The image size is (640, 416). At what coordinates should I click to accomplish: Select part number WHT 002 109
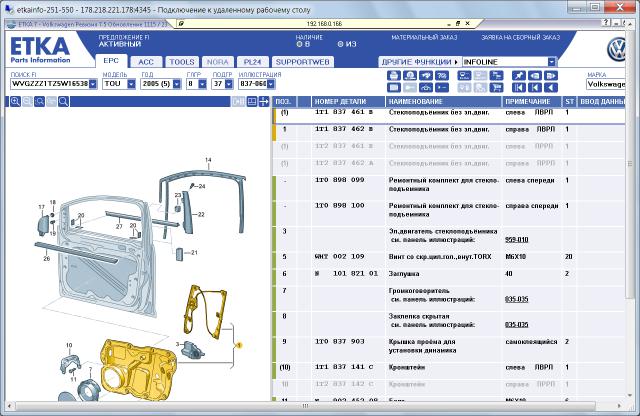[x=339, y=257]
